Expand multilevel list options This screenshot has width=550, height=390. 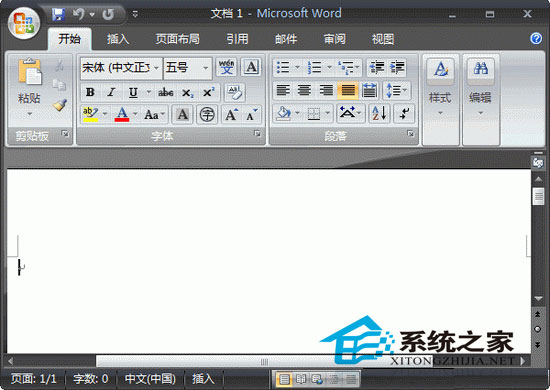[x=357, y=67]
